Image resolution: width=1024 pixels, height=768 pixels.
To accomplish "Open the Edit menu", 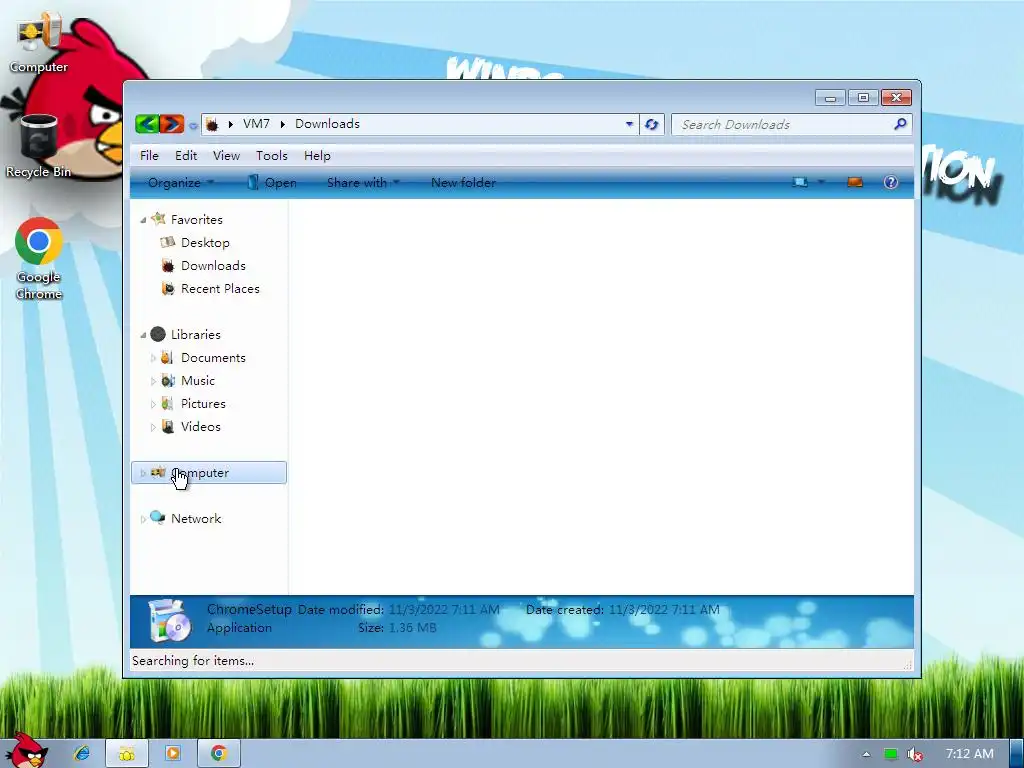I will coord(185,155).
